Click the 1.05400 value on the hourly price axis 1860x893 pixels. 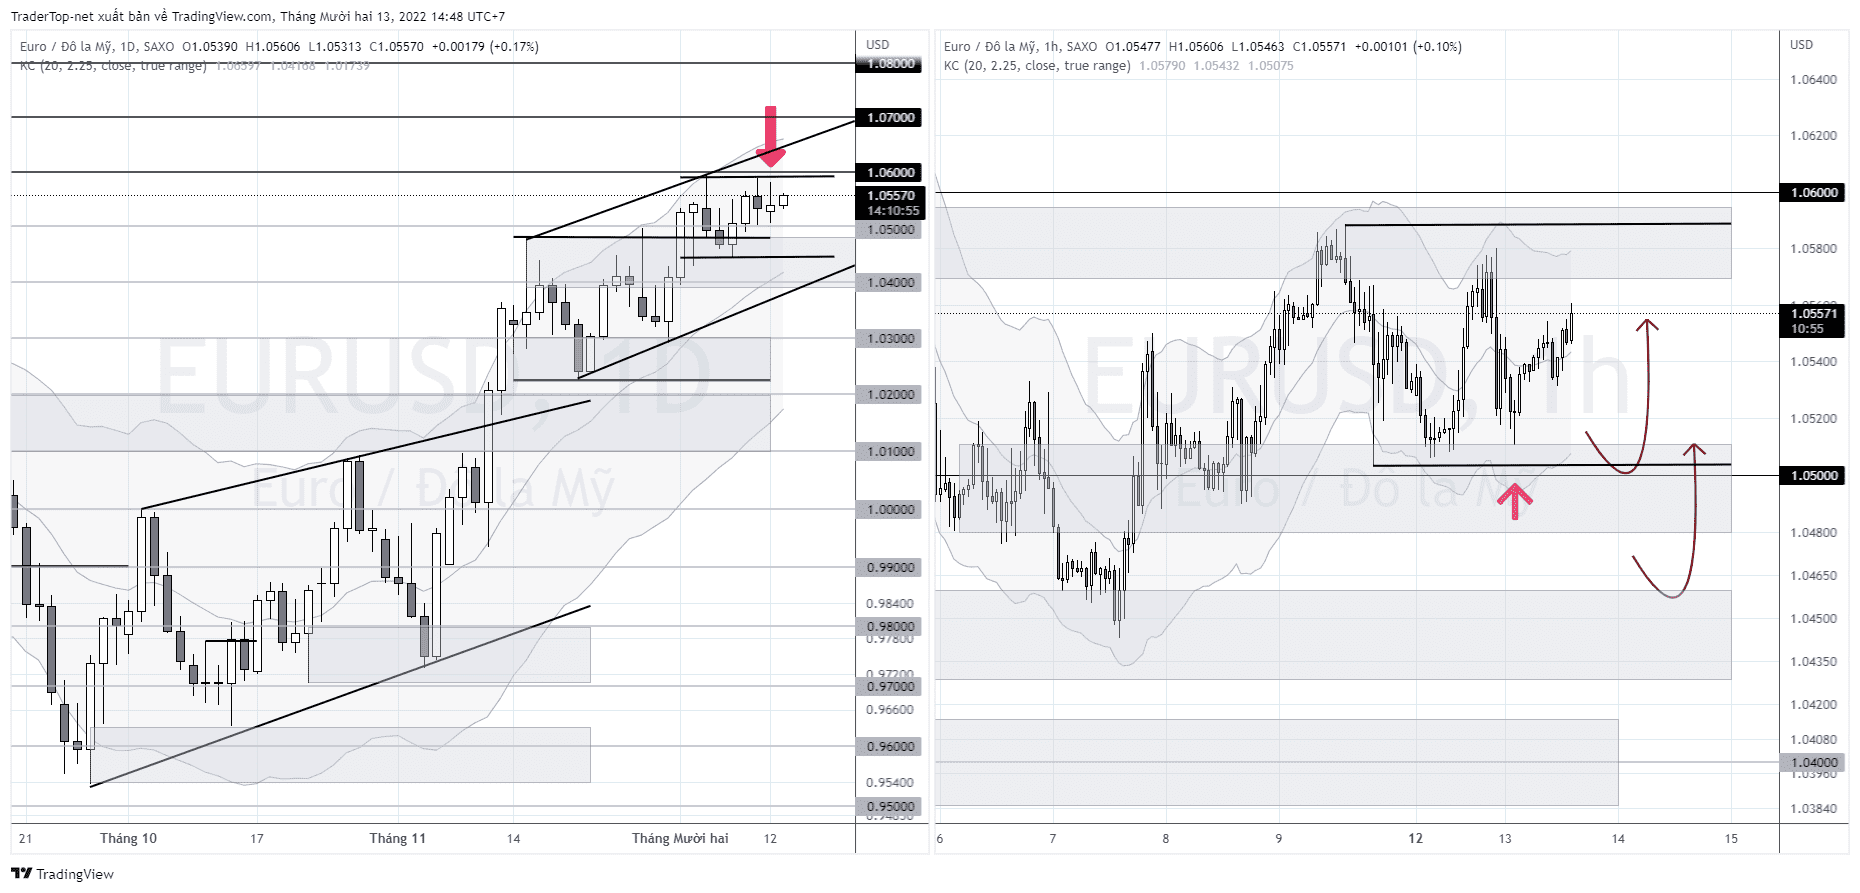point(1813,362)
